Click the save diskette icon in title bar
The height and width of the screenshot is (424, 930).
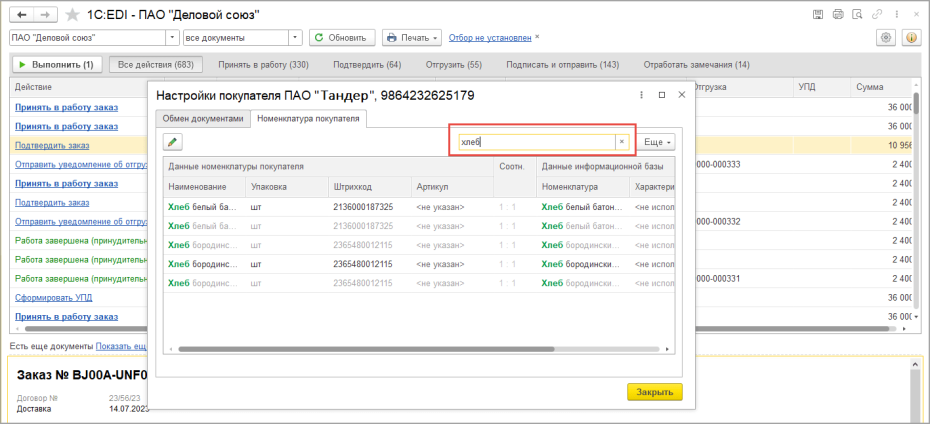point(817,14)
